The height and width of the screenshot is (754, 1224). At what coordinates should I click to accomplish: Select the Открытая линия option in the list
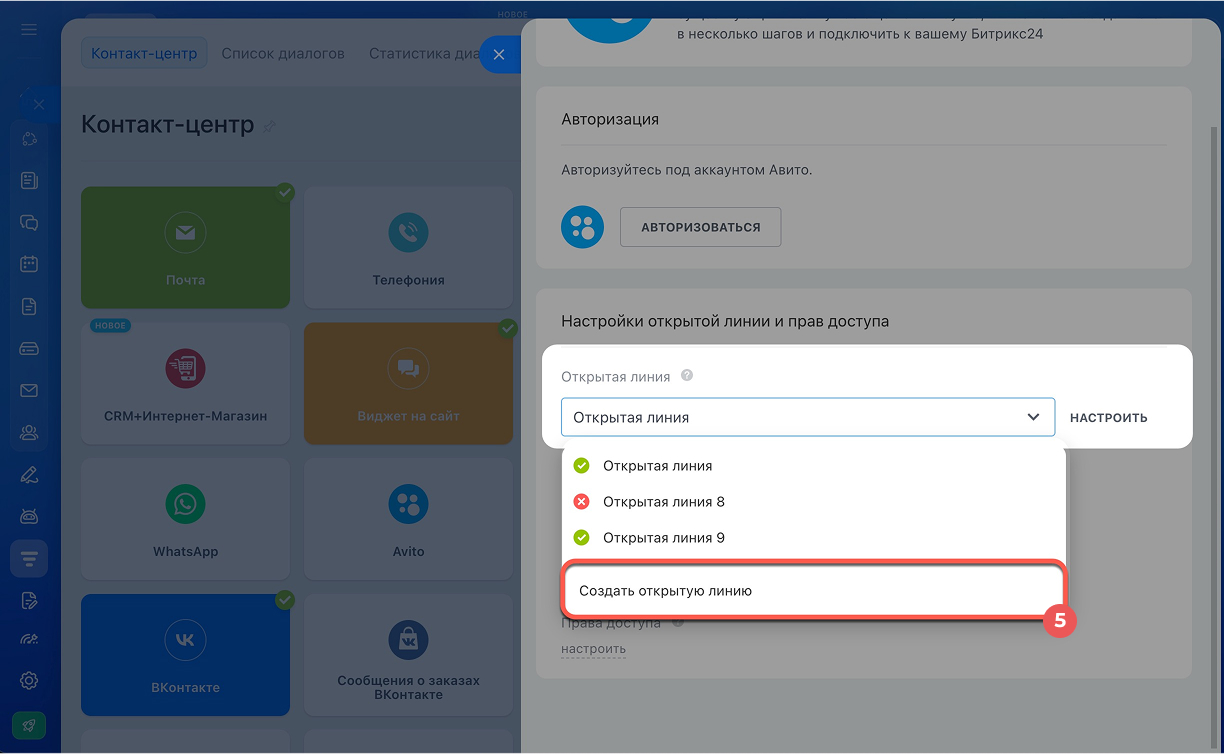click(815, 466)
